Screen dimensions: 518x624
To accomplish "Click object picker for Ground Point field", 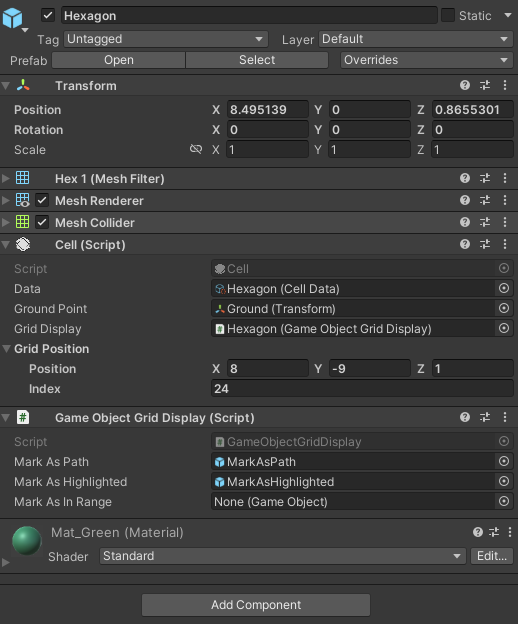I will (504, 308).
